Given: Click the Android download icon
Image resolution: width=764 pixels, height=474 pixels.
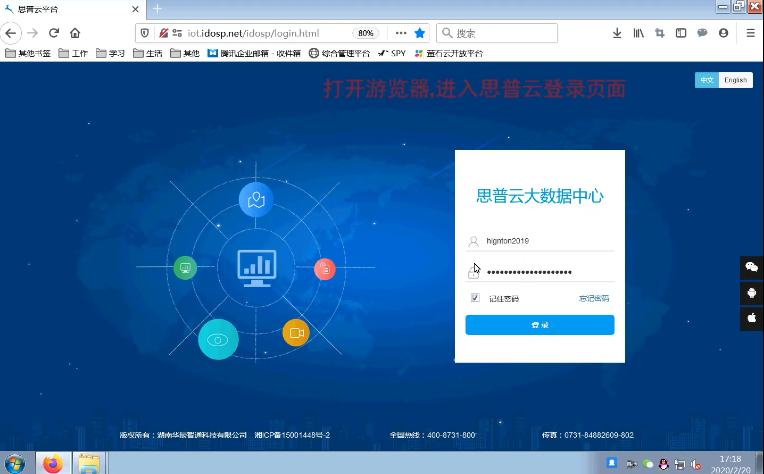Looking at the screenshot, I should click(x=751, y=293).
